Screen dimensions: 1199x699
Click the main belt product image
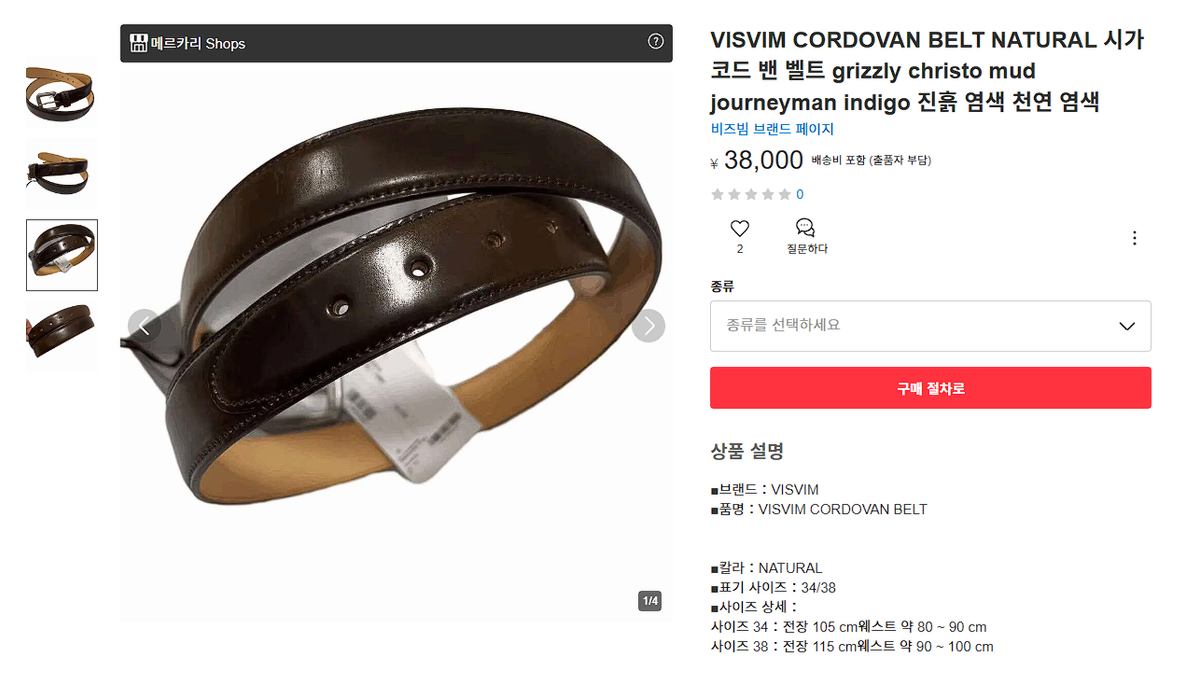click(396, 340)
